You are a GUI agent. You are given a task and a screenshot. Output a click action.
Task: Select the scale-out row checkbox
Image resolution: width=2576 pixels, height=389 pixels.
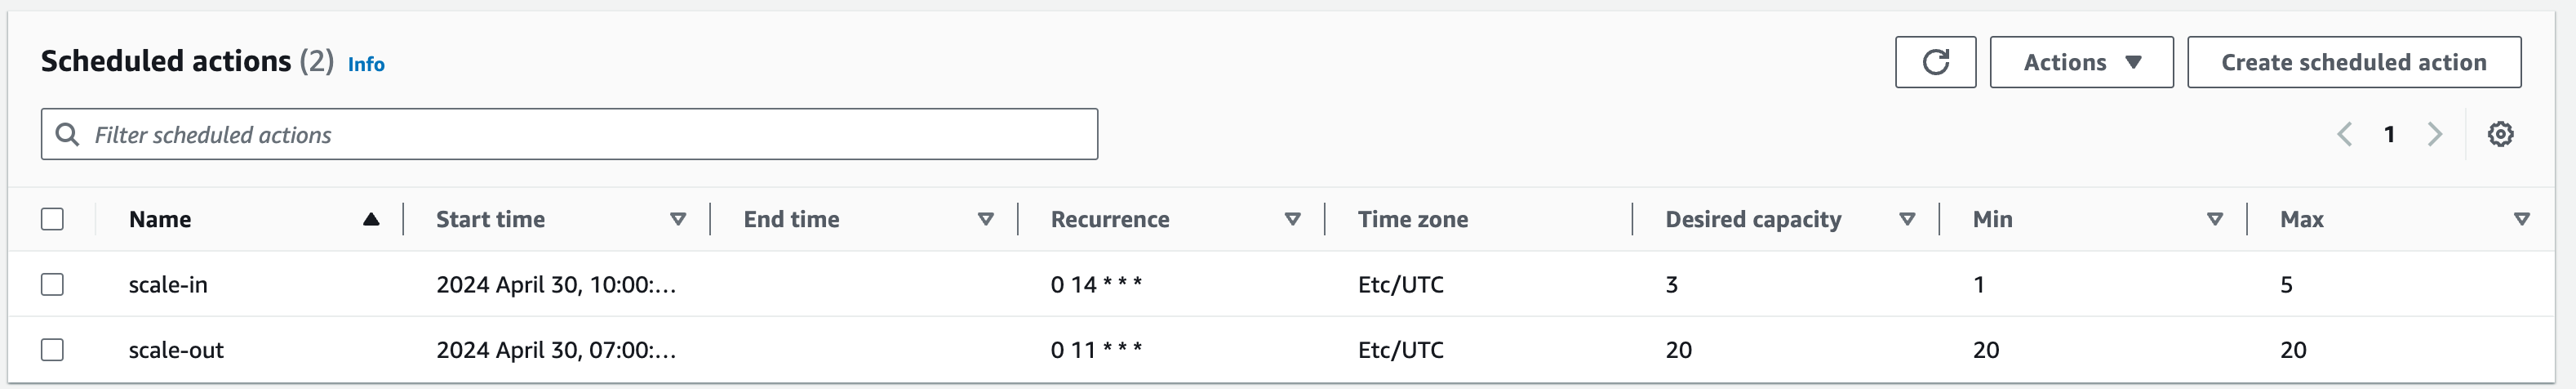(x=52, y=350)
